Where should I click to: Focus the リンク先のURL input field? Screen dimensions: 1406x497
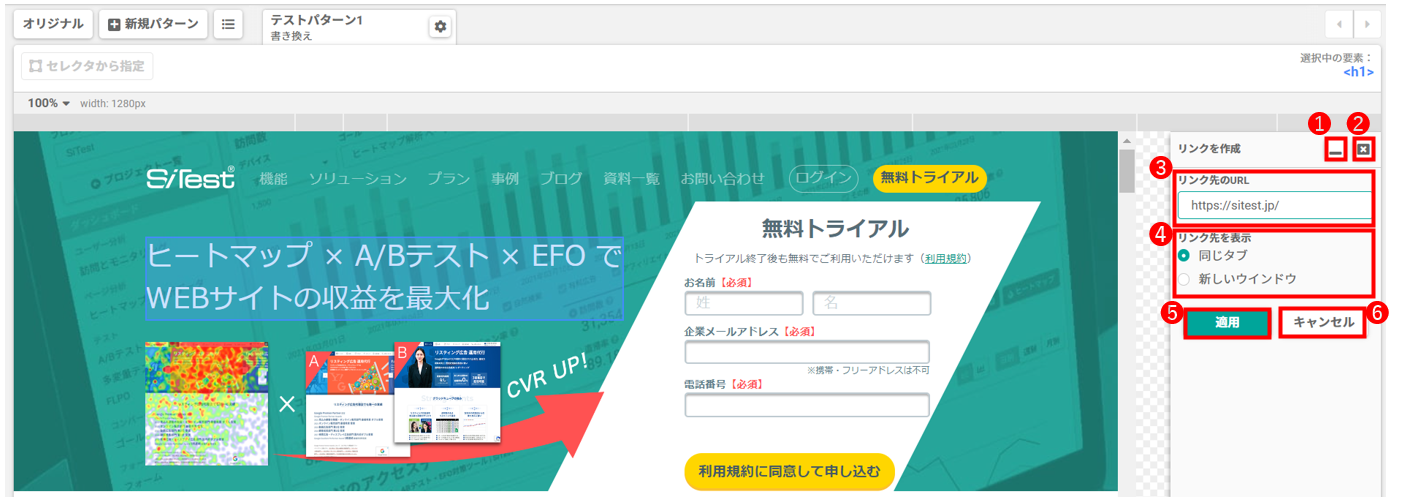tap(1274, 205)
